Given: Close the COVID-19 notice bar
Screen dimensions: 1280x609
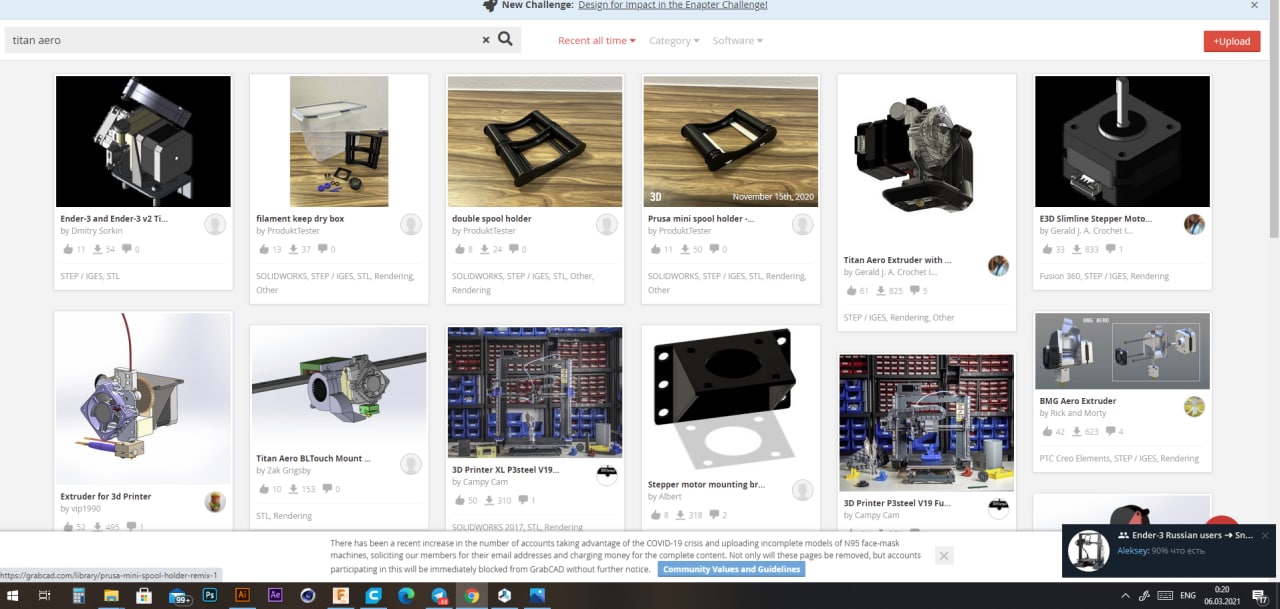Looking at the screenshot, I should coord(945,555).
